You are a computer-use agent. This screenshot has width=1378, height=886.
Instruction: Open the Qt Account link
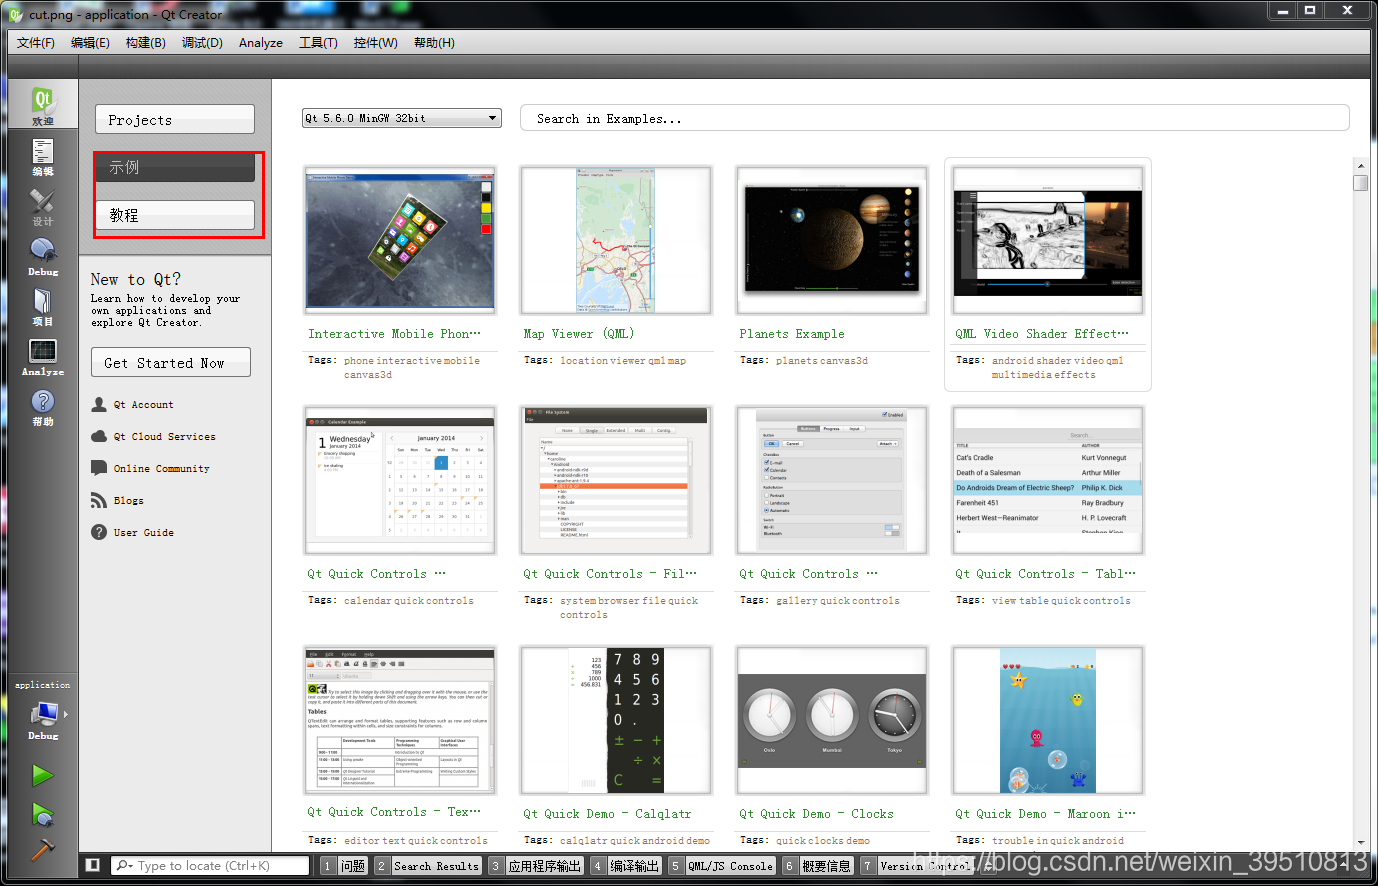click(143, 405)
